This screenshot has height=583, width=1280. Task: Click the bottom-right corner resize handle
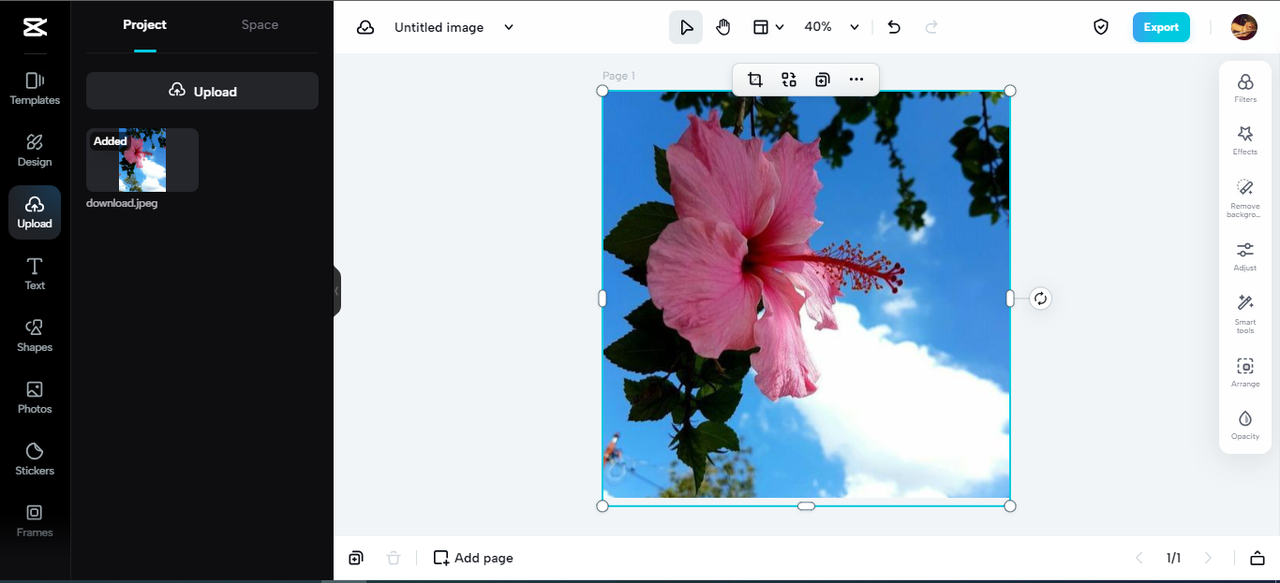(1010, 506)
